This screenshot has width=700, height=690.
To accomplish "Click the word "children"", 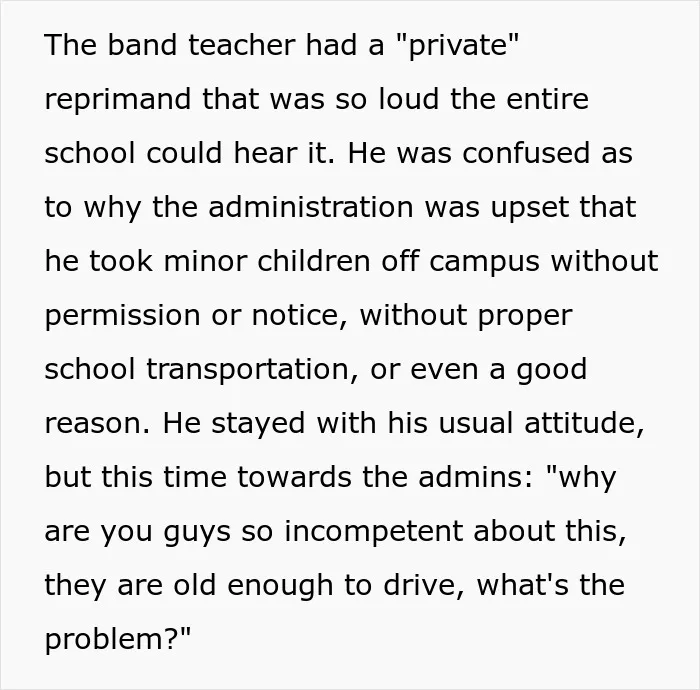I will 313,261.
